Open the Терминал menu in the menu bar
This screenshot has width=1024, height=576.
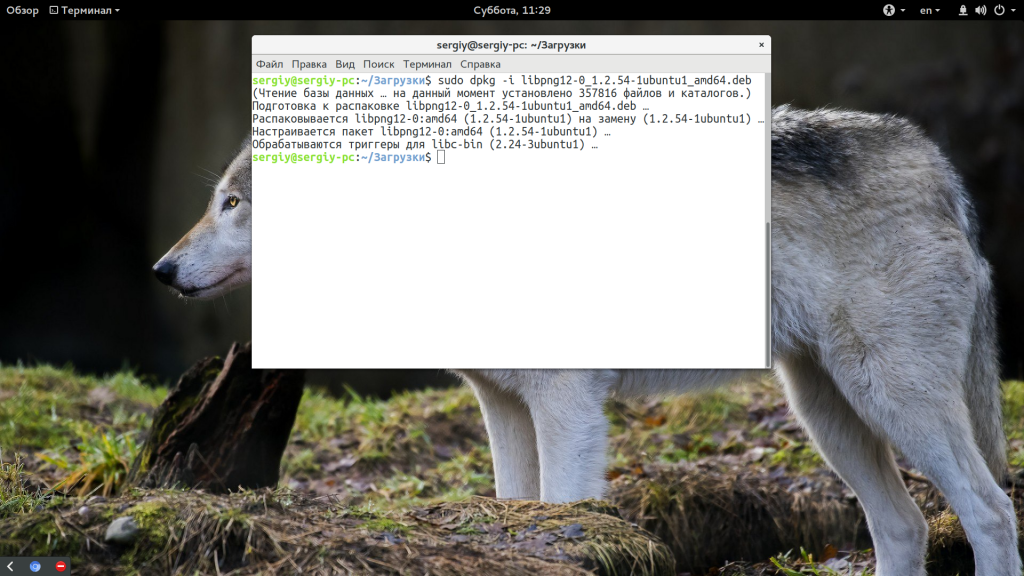point(427,64)
